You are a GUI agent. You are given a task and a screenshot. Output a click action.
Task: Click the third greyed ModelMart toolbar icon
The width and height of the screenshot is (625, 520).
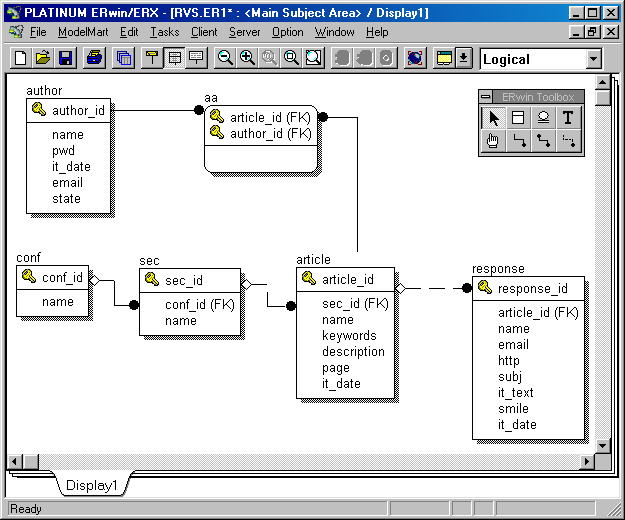pos(386,58)
